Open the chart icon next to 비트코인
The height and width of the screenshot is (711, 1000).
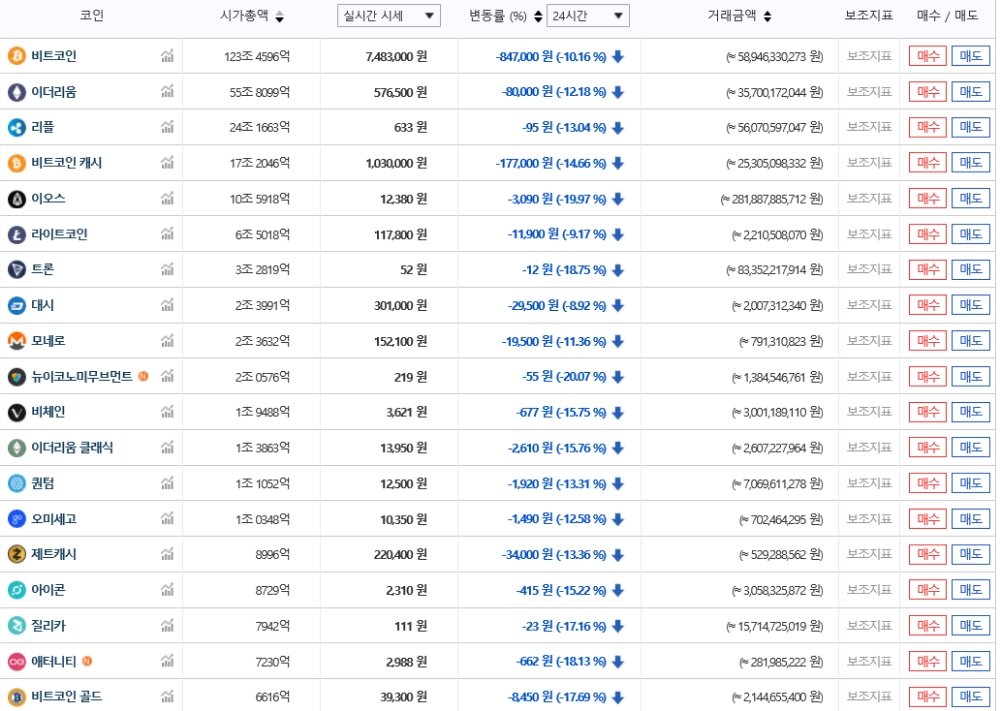point(167,56)
